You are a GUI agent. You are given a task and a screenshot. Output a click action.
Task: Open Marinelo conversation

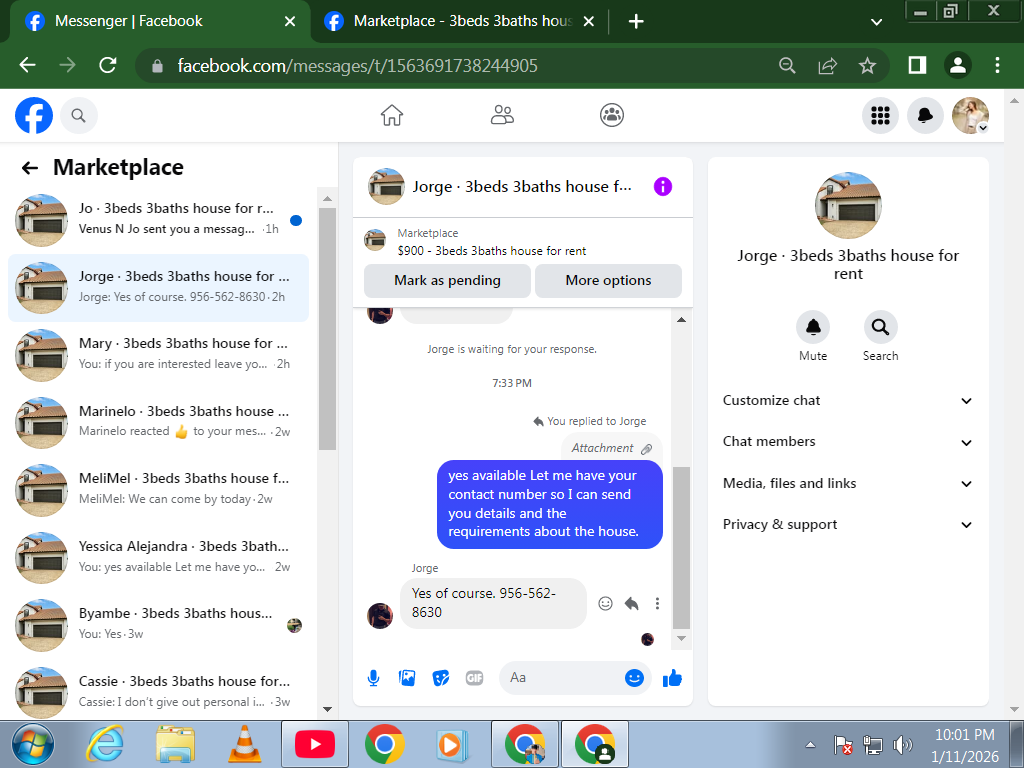(159, 423)
